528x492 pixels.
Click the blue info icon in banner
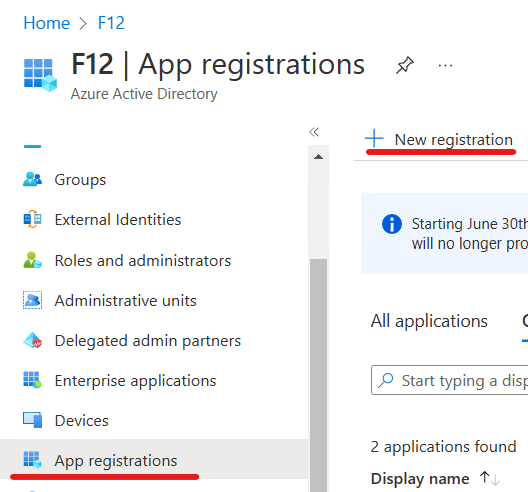coord(392,224)
